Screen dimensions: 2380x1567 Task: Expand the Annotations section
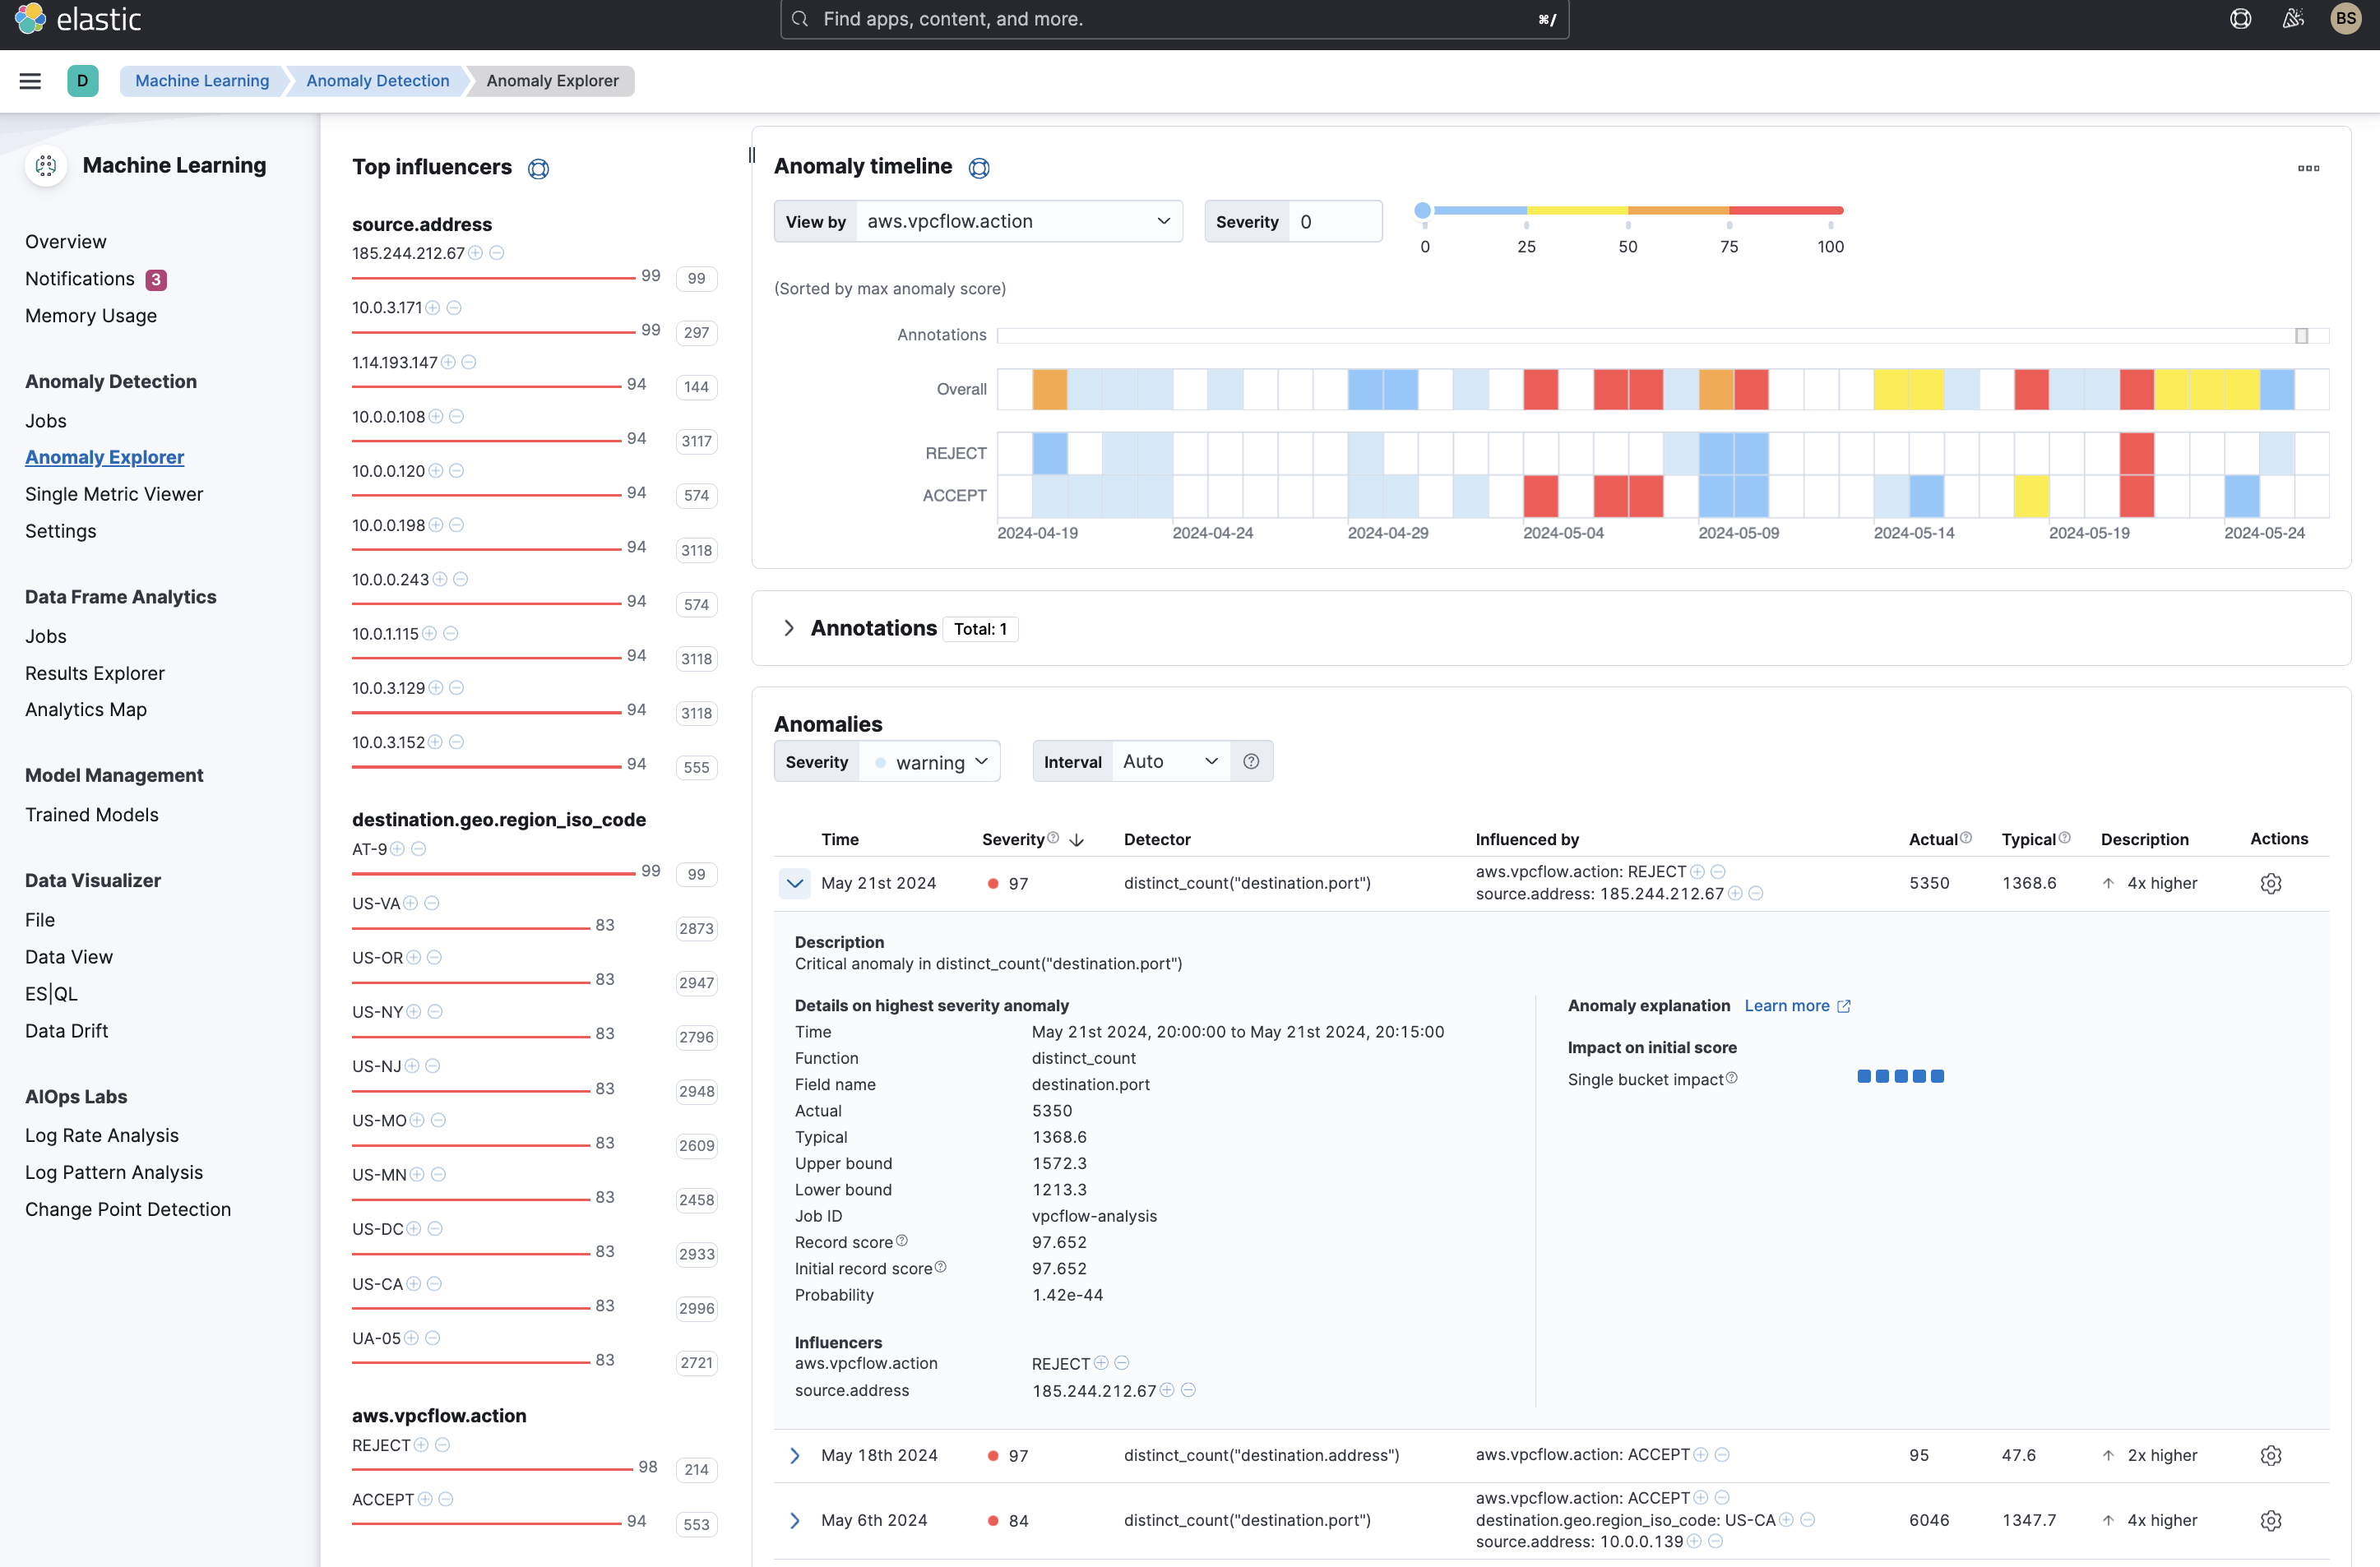[789, 628]
